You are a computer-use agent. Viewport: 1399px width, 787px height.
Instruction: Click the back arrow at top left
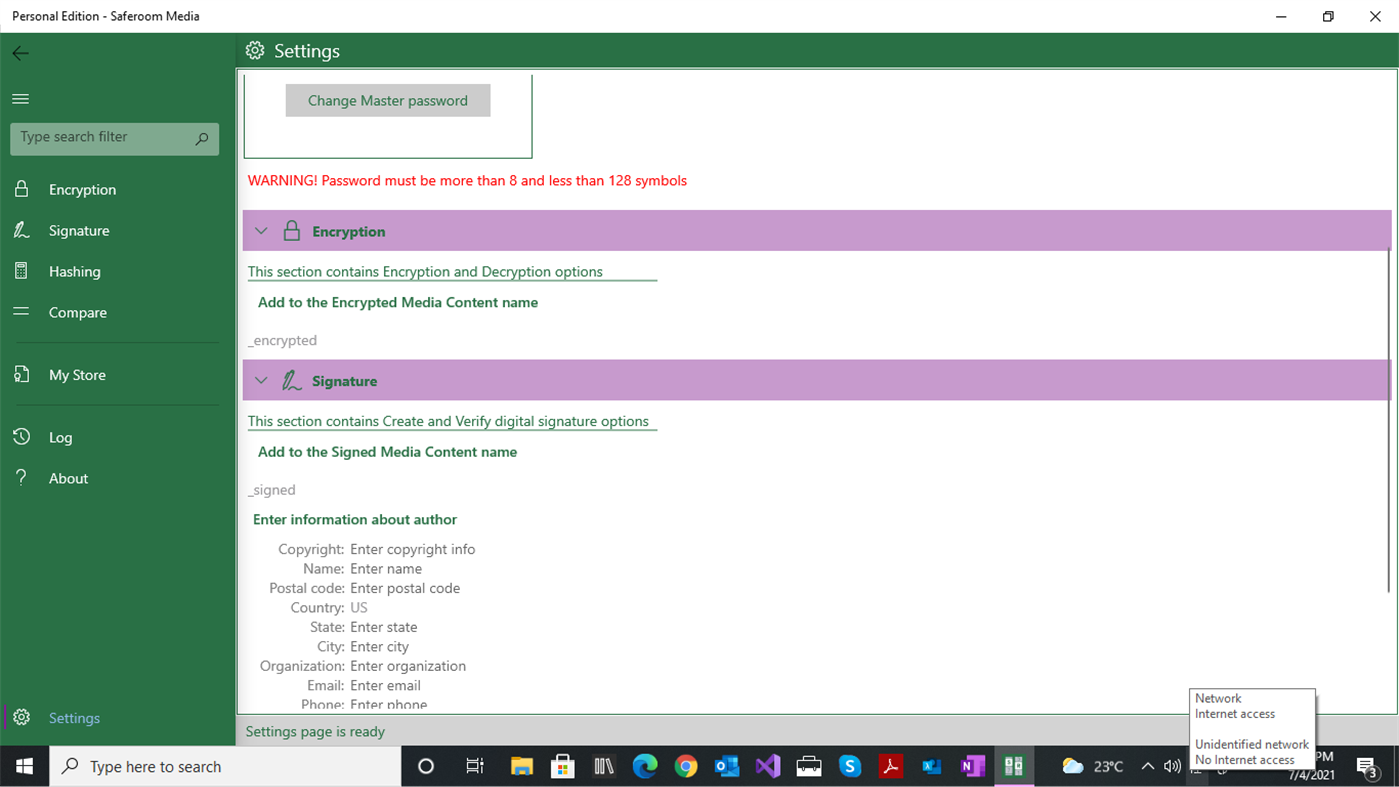click(20, 53)
